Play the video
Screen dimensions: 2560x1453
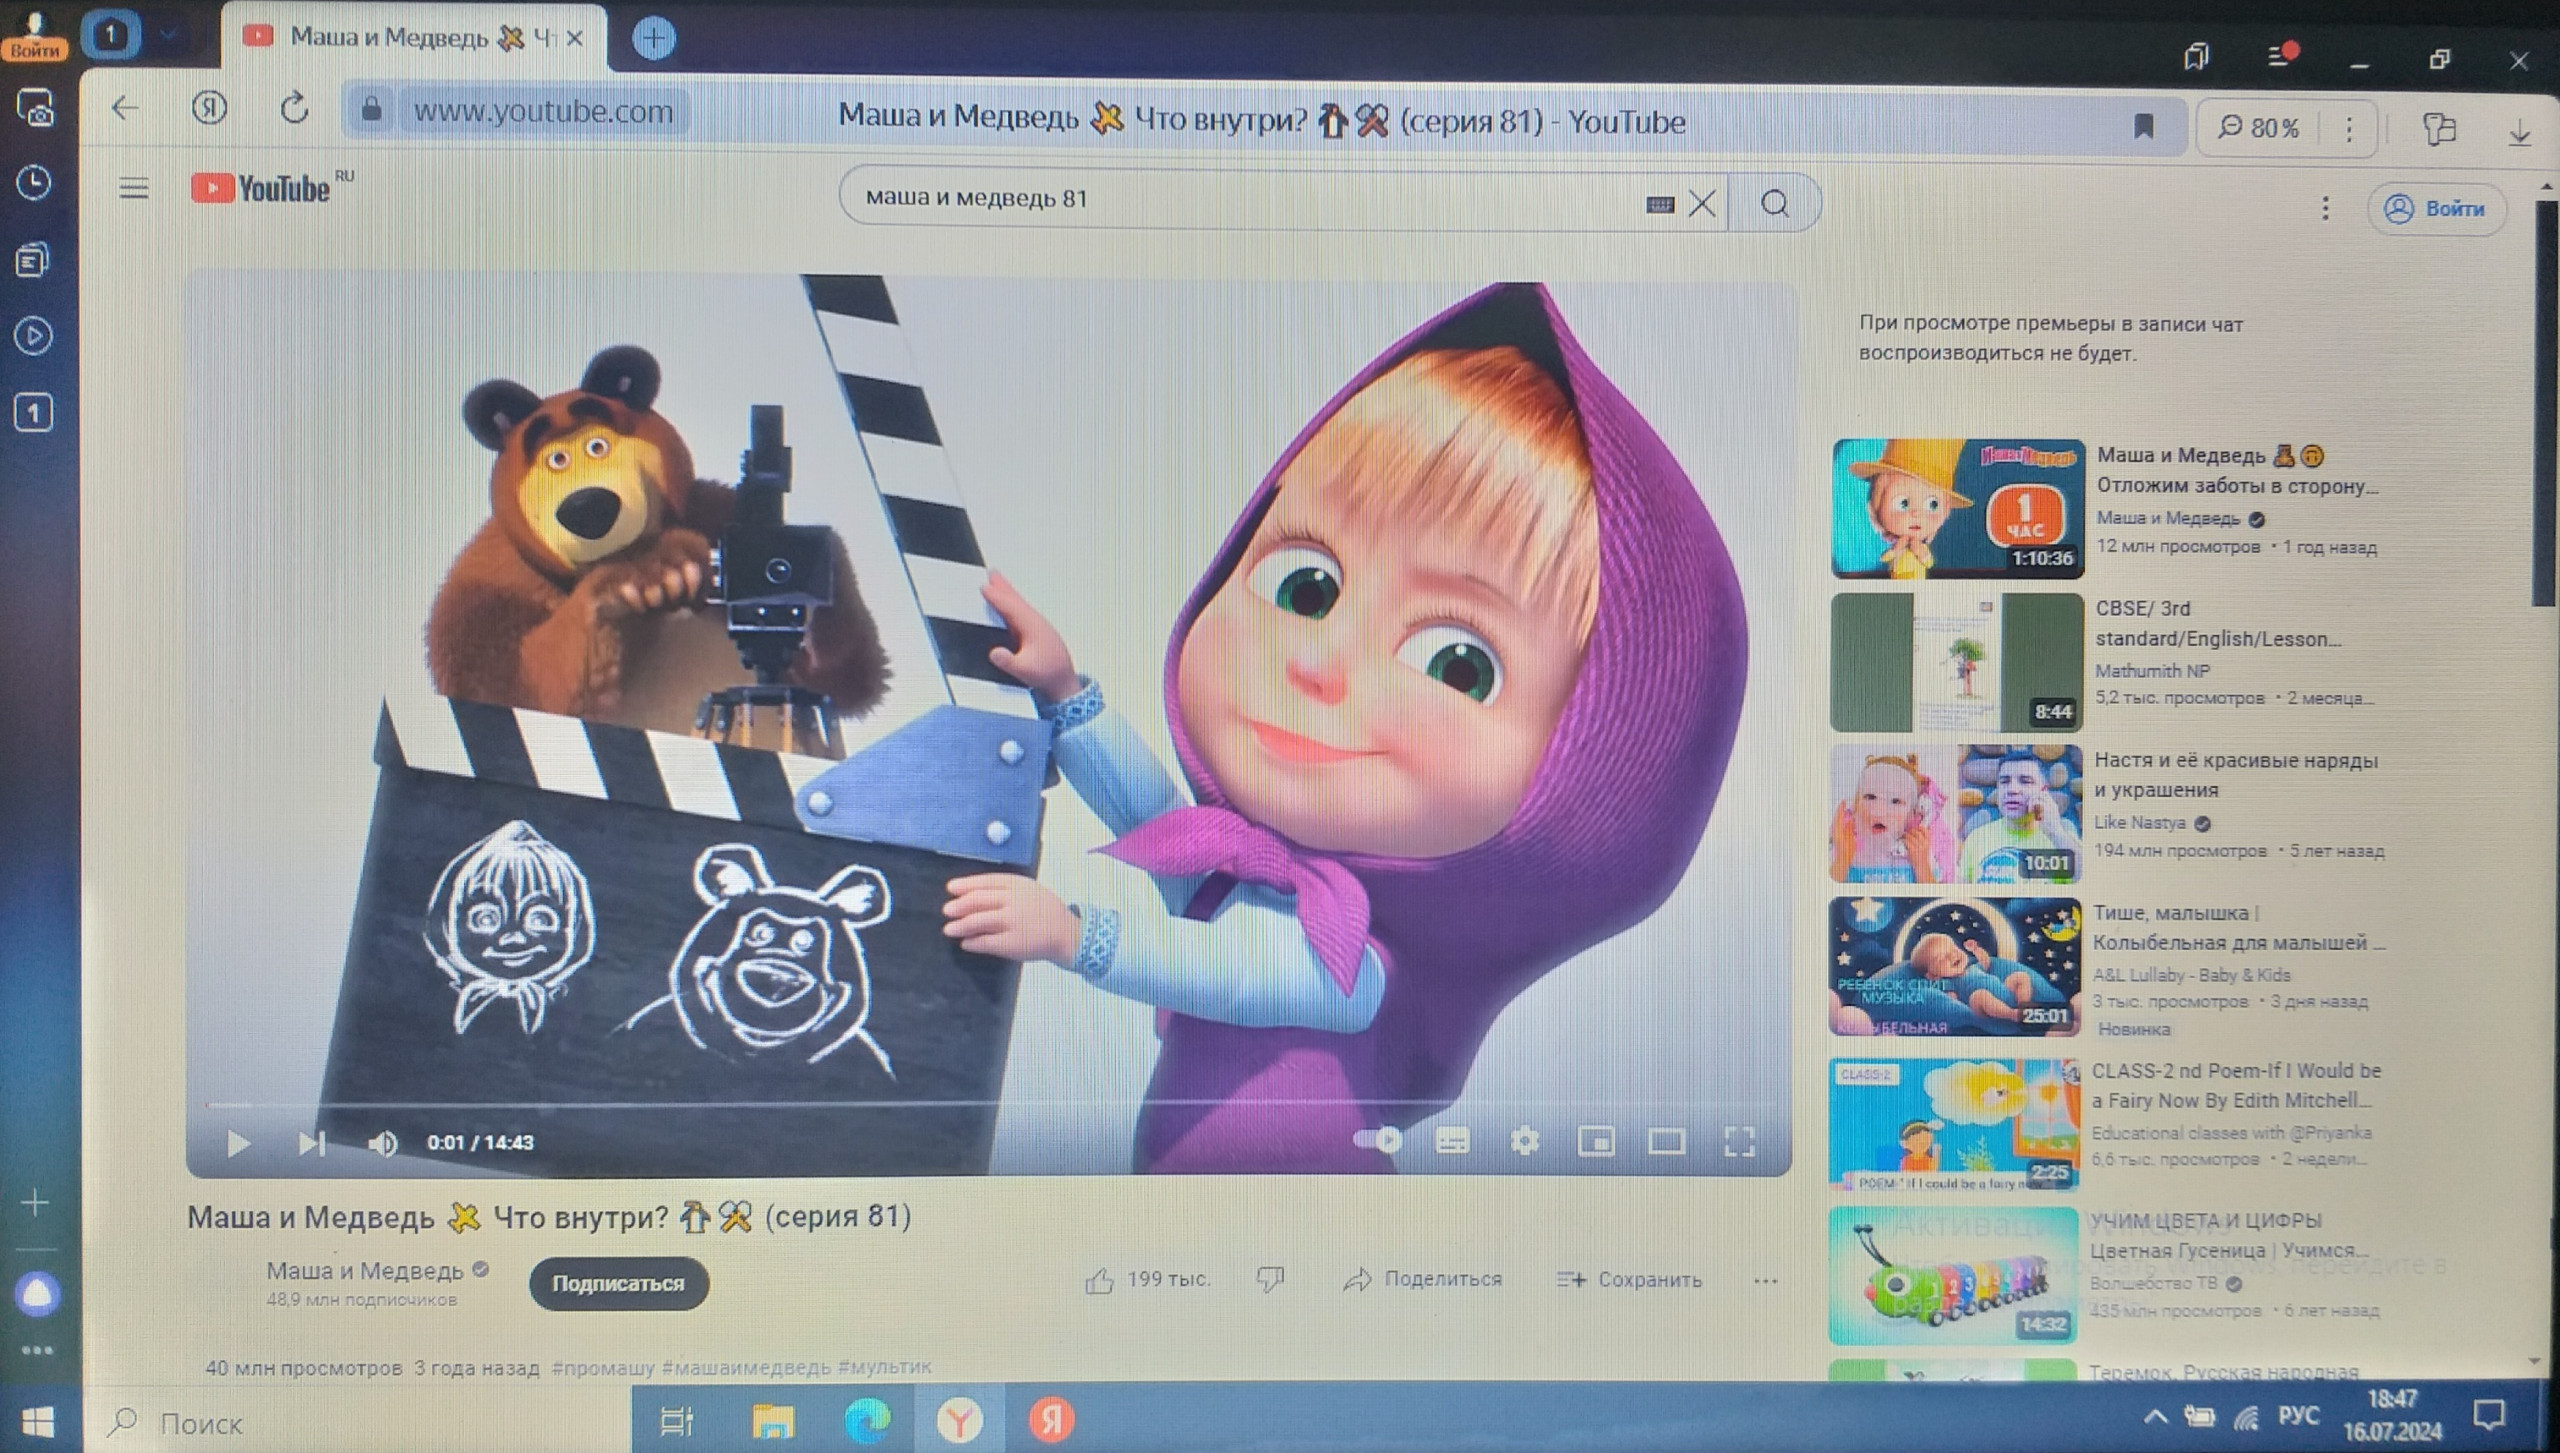[x=237, y=1142]
